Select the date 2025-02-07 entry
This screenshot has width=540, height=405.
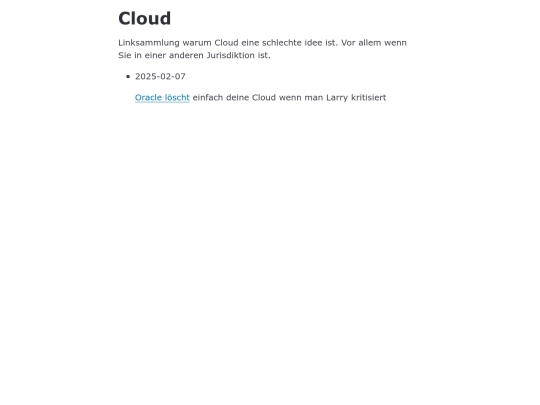click(x=160, y=76)
